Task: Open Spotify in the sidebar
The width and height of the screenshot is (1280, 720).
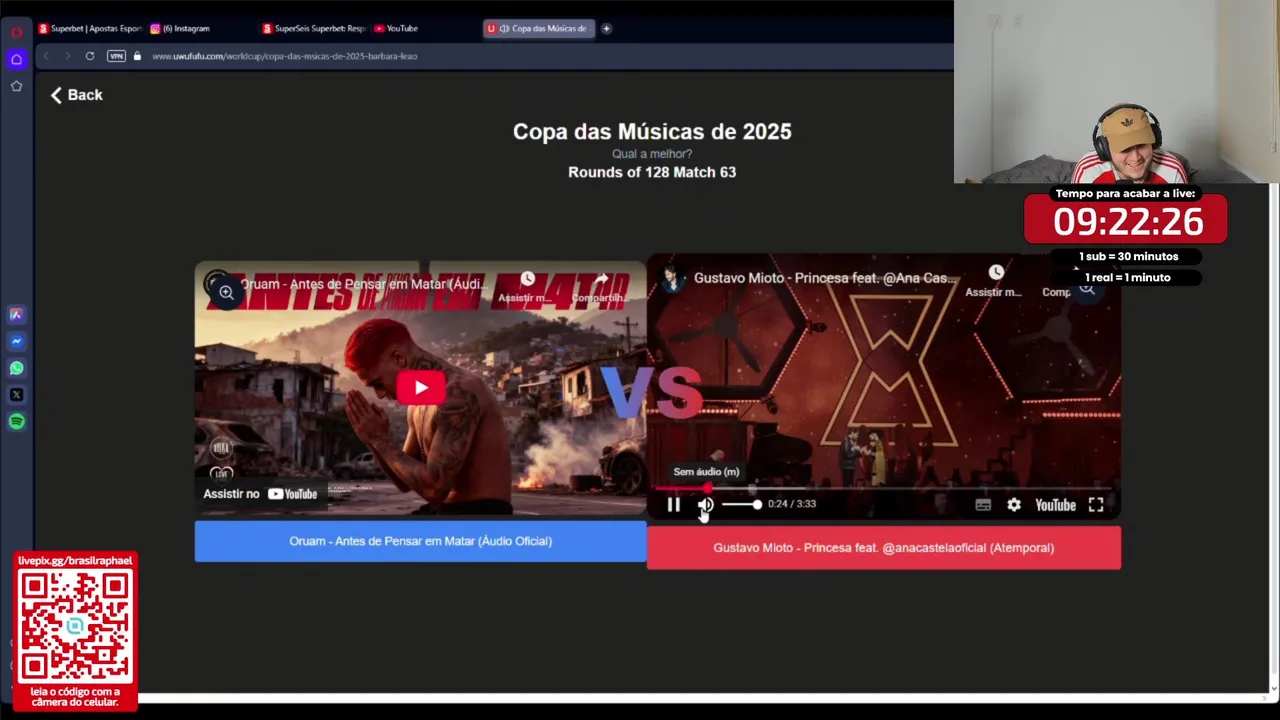Action: point(16,421)
